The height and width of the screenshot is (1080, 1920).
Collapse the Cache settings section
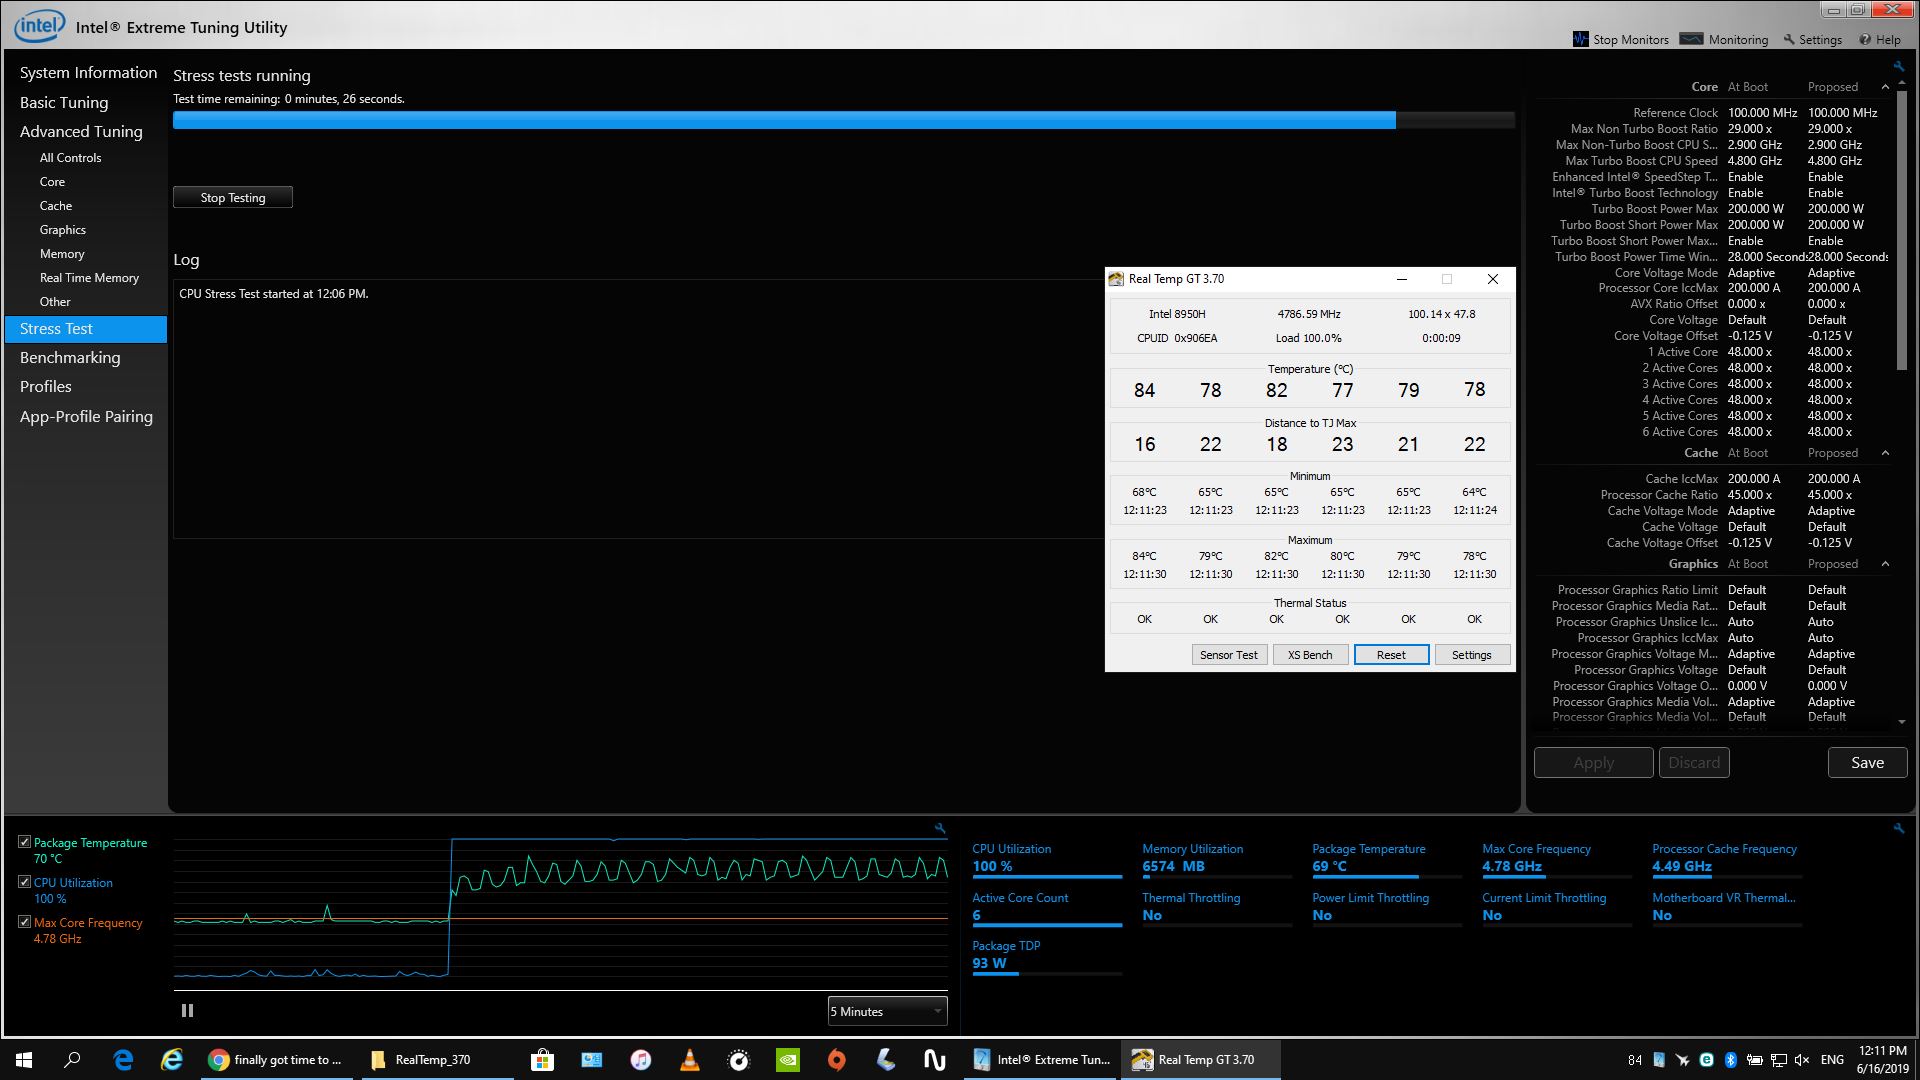tap(1886, 453)
